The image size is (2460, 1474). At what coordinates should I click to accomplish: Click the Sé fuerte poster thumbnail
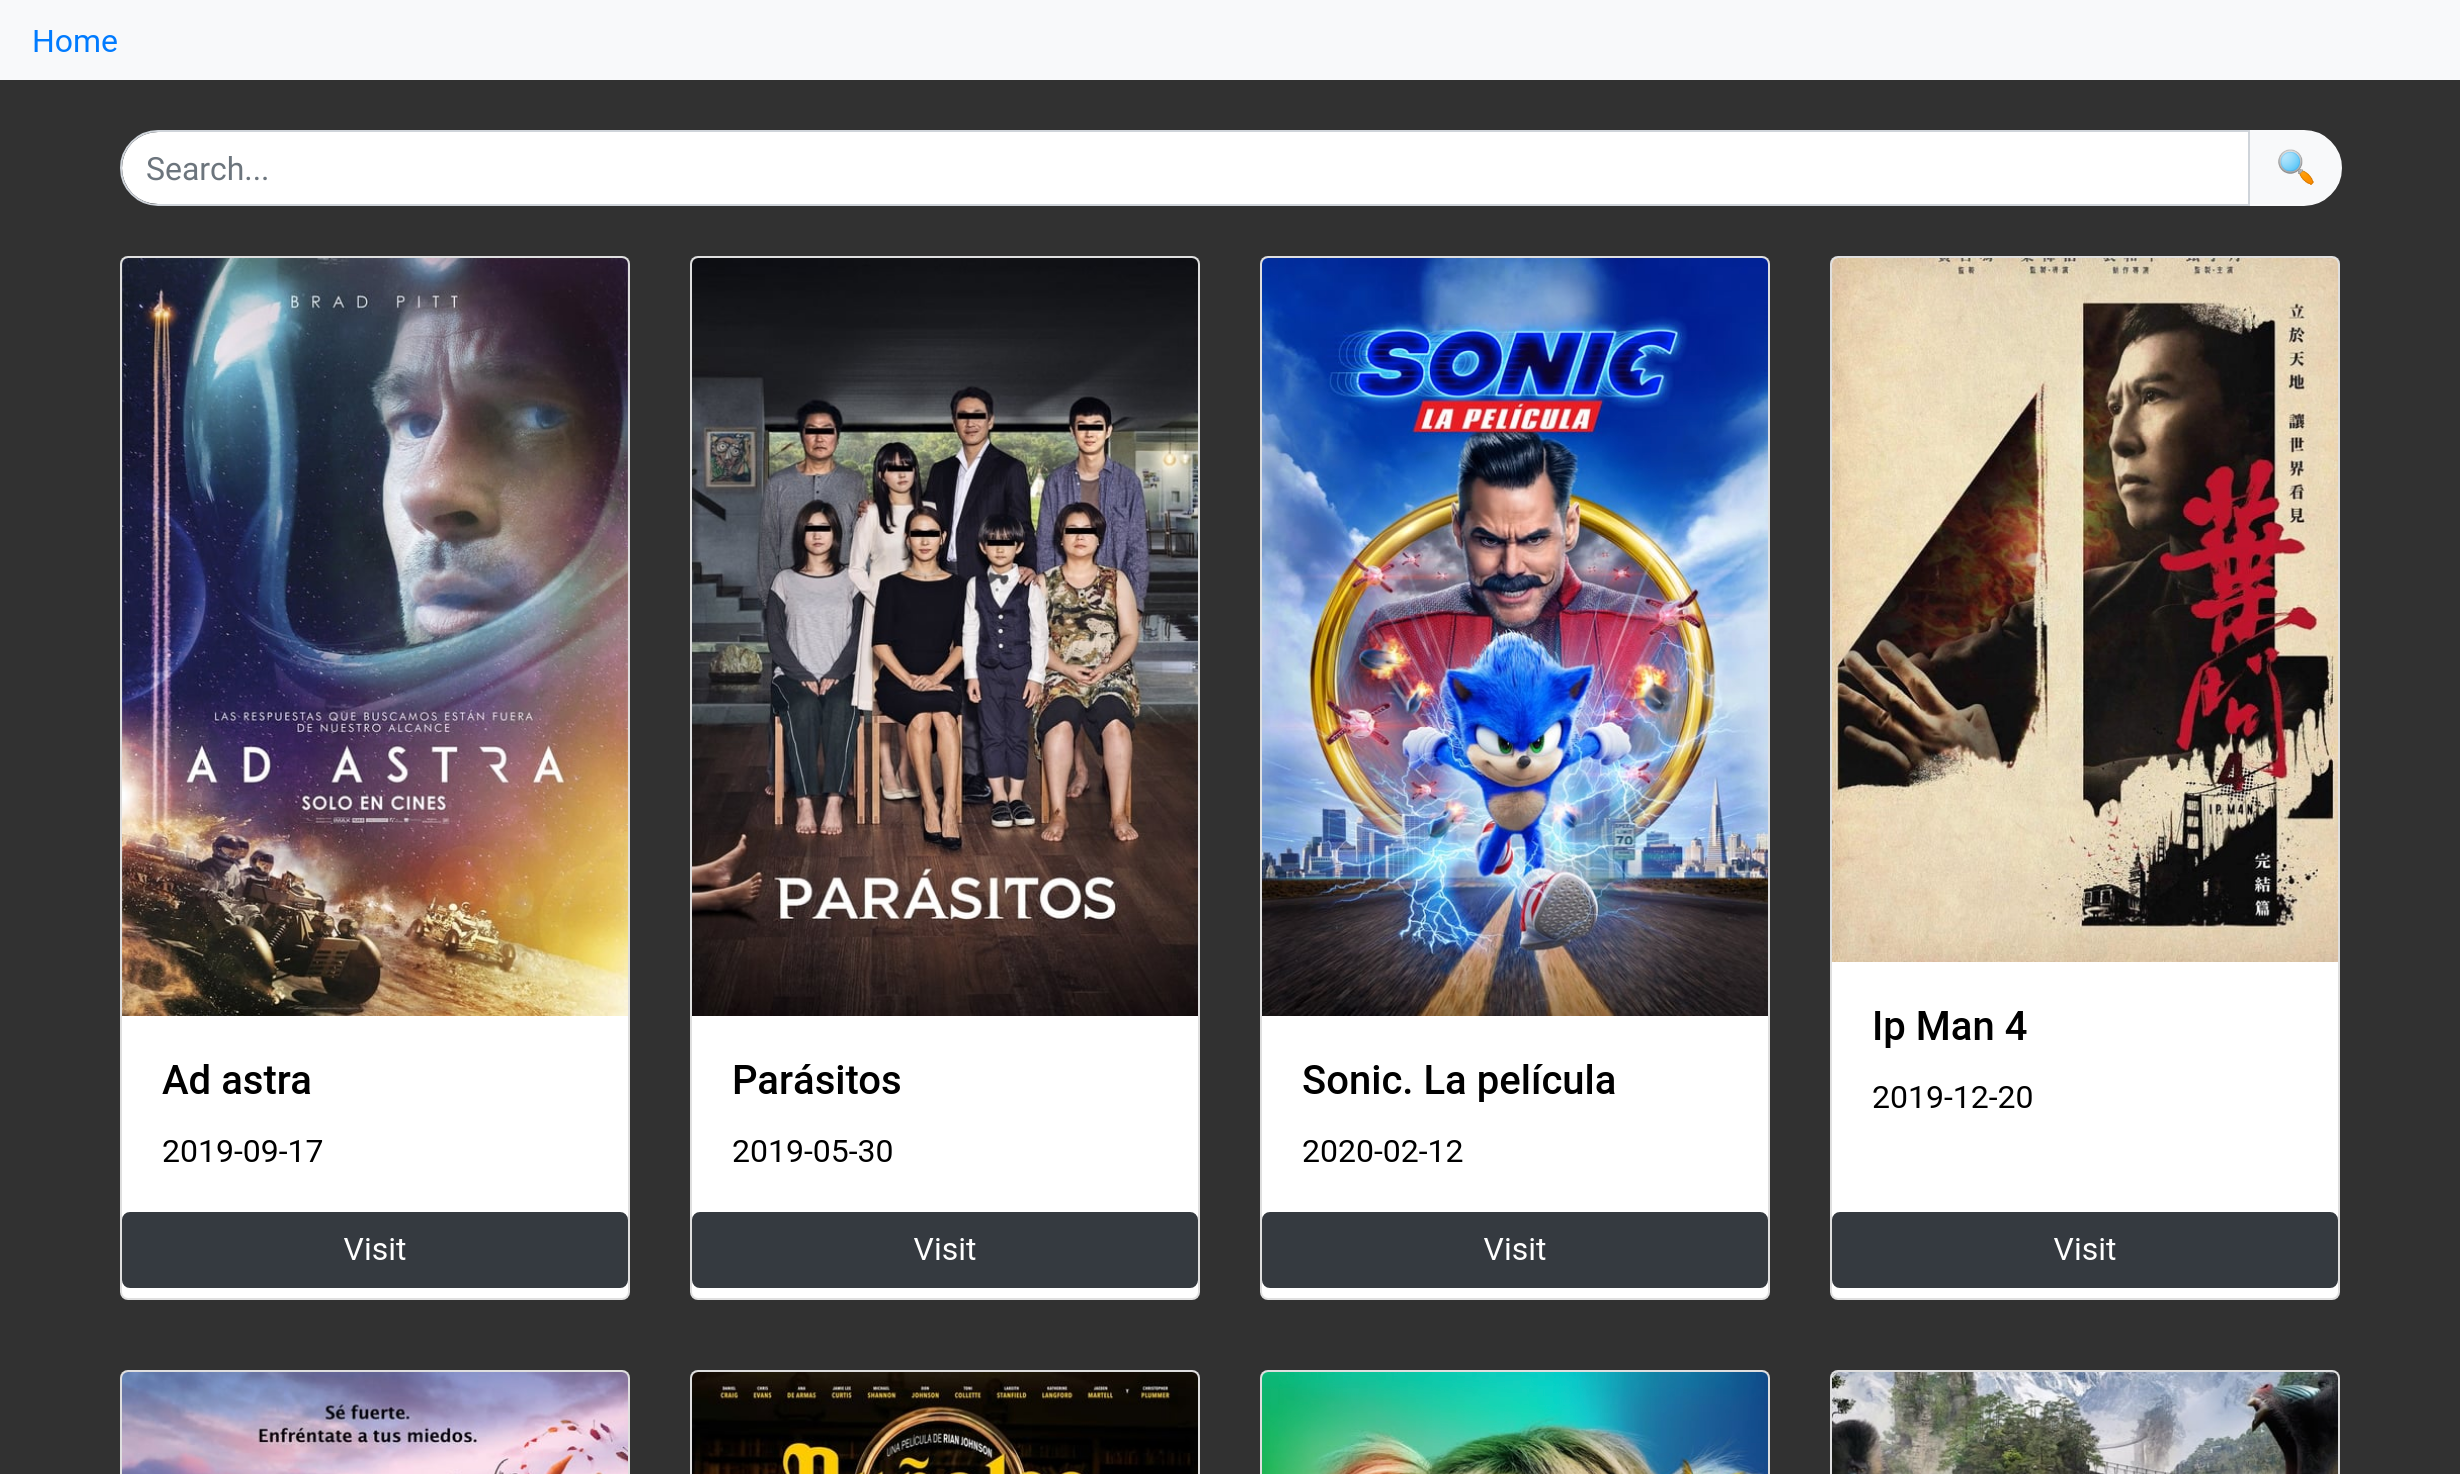[375, 1422]
